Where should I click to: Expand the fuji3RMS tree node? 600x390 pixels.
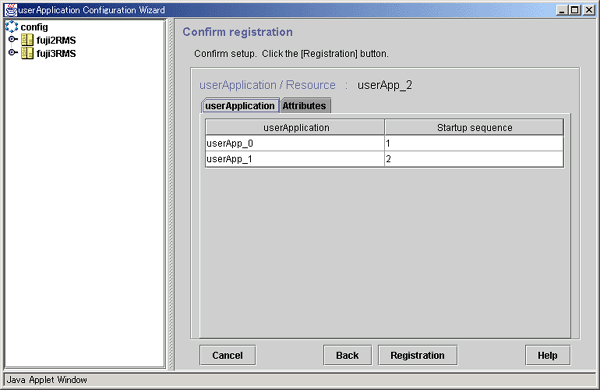(x=12, y=52)
